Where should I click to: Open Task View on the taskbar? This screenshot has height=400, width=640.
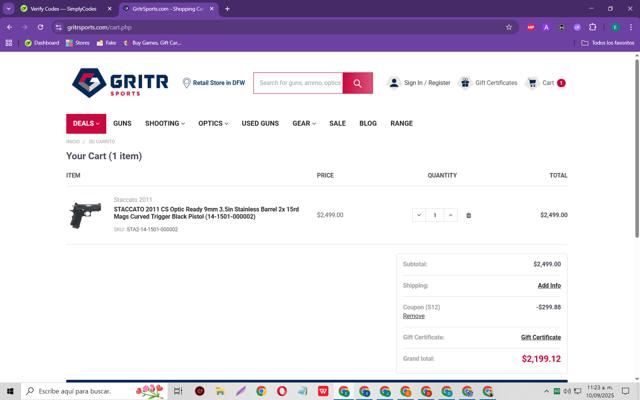(178, 391)
